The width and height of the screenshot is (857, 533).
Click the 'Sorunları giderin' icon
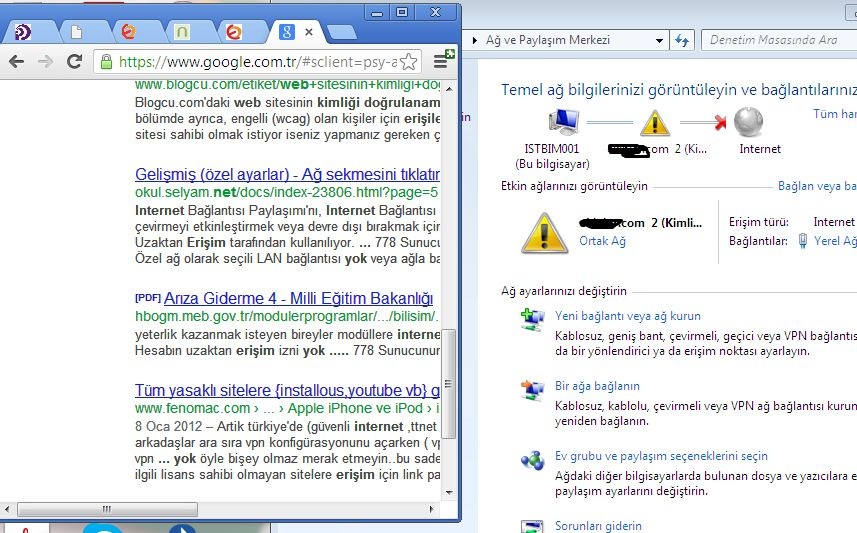pos(532,527)
